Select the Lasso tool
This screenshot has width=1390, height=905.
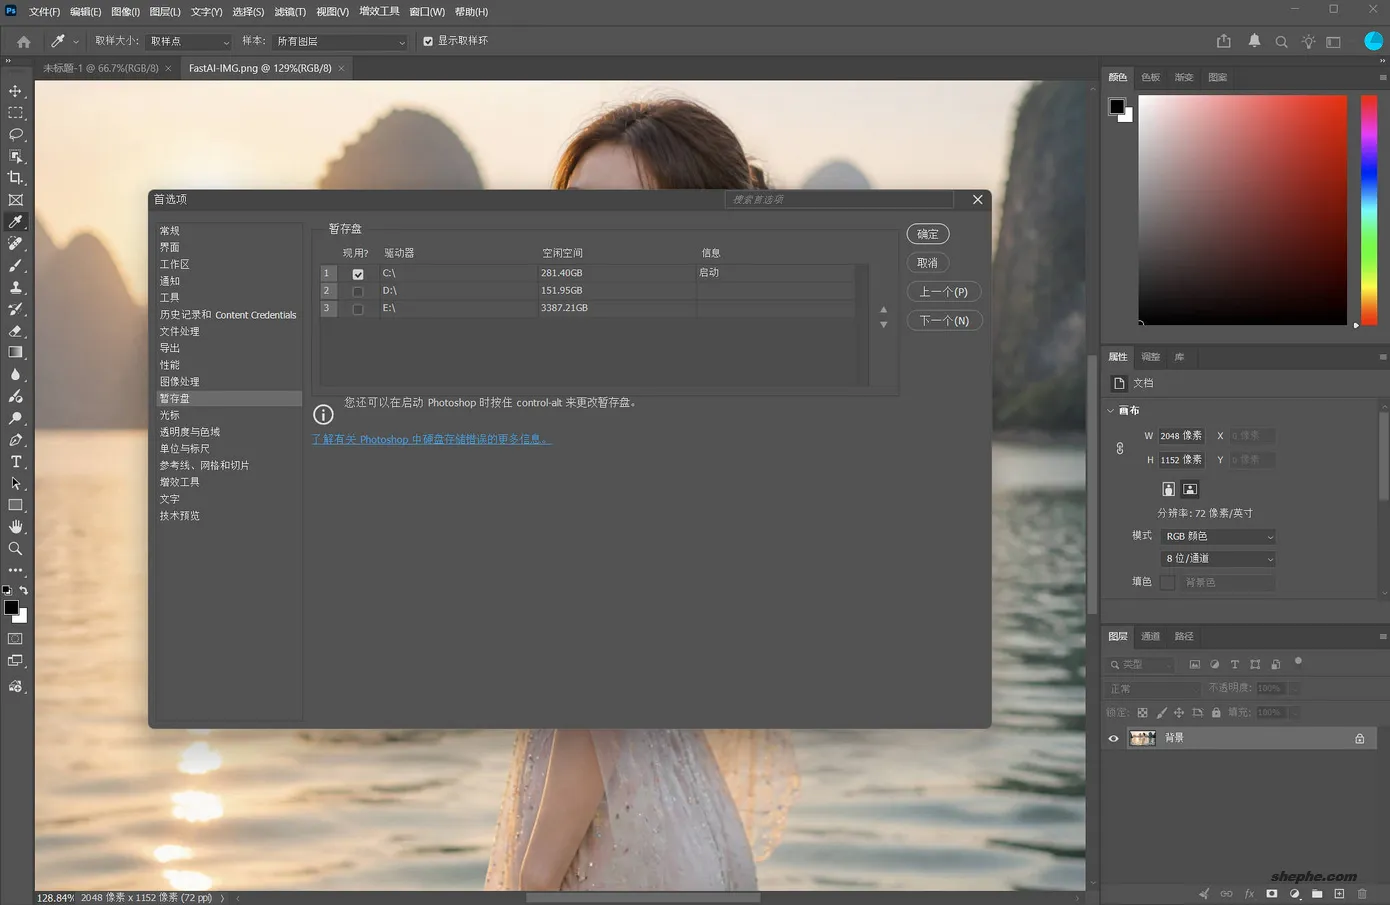click(x=15, y=135)
